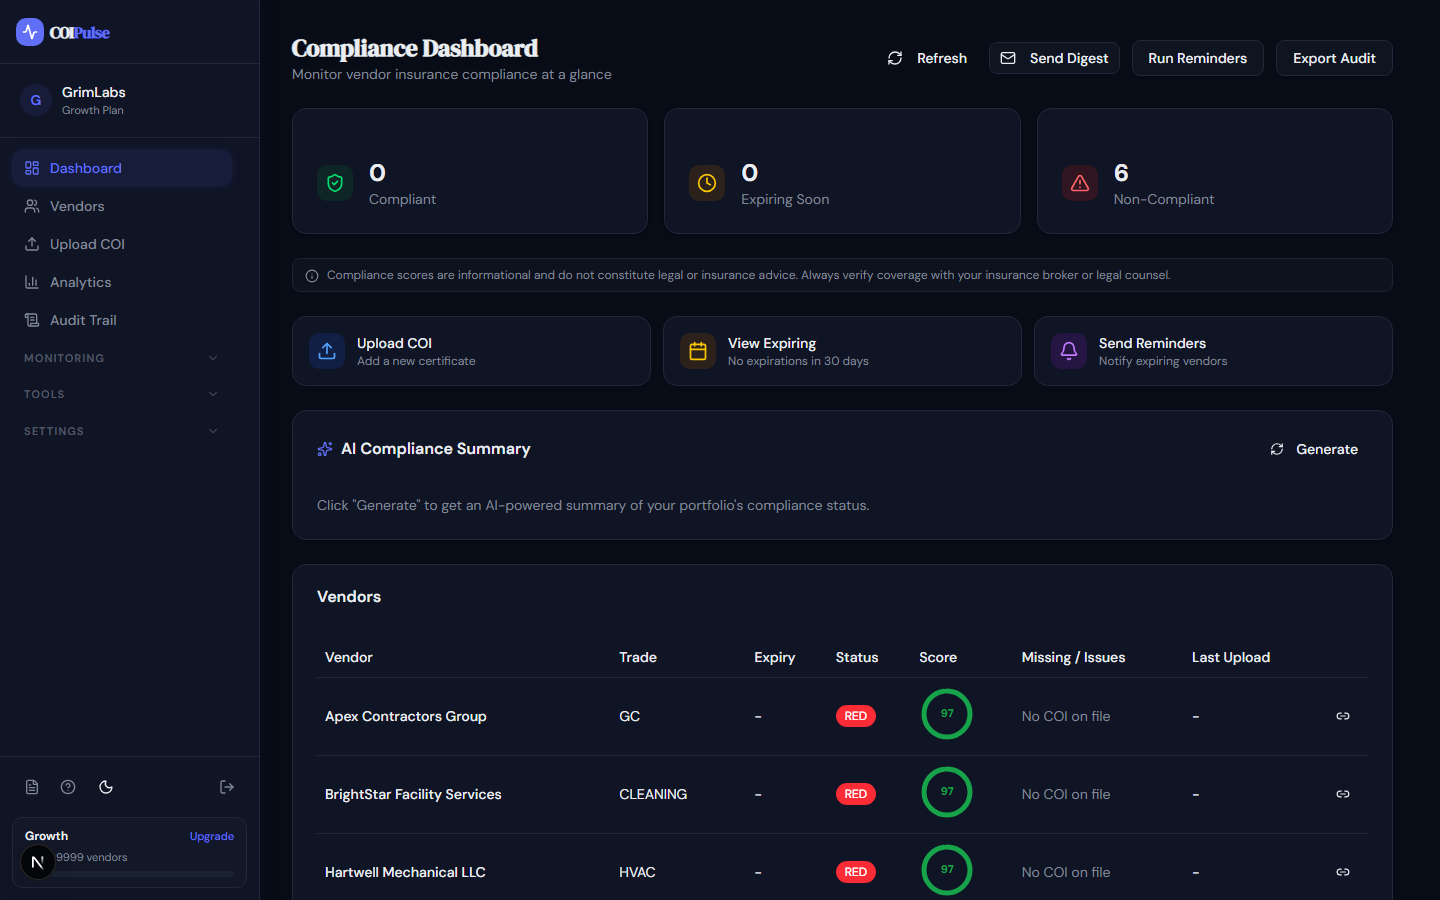Image resolution: width=1440 pixels, height=900 pixels.
Task: Click the Last Upload column header
Action: pyautogui.click(x=1231, y=657)
